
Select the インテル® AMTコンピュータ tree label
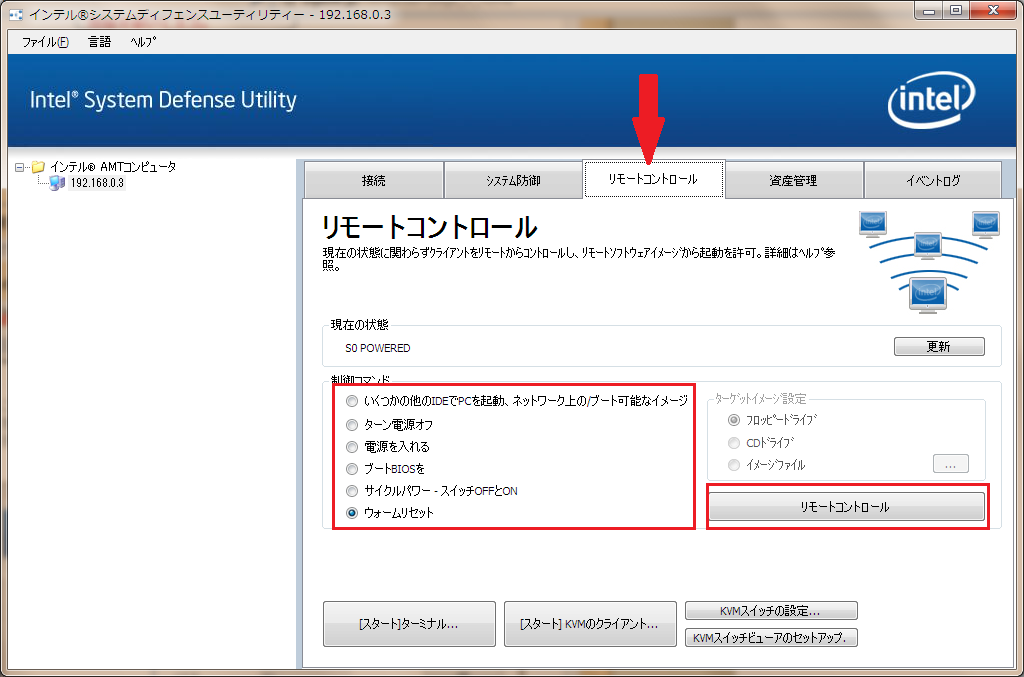(x=113, y=167)
